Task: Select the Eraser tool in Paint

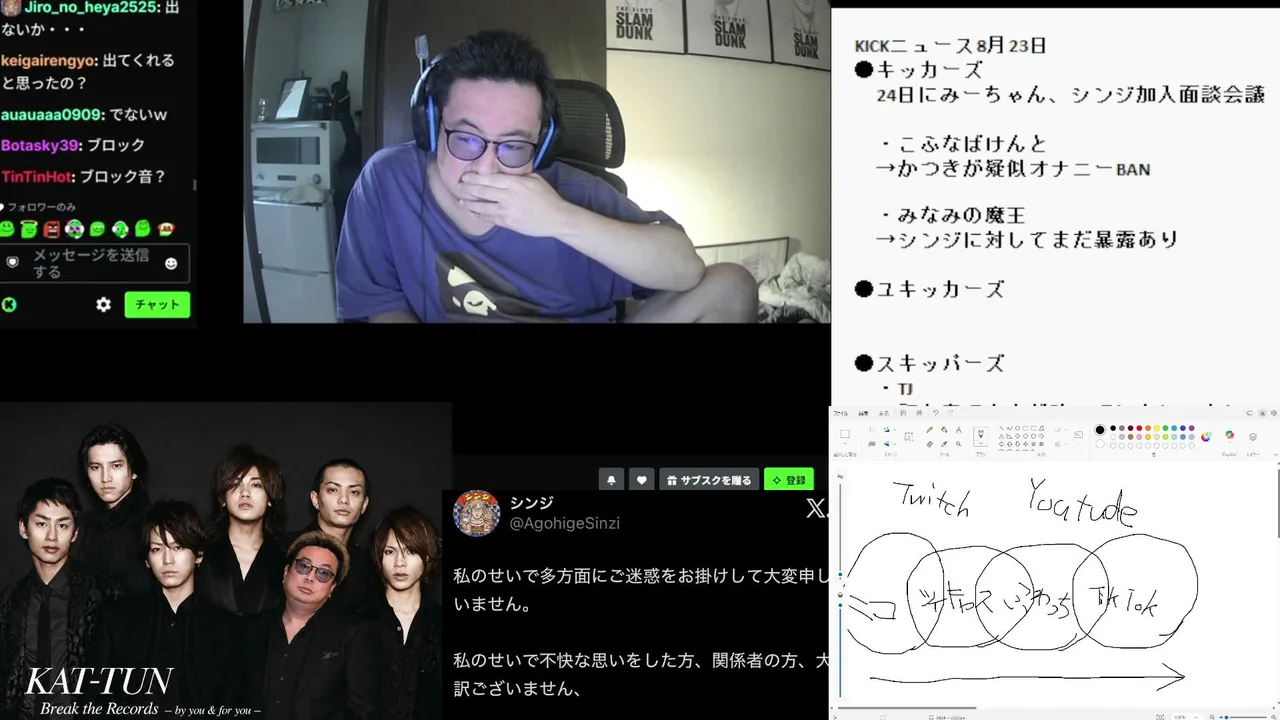Action: point(930,443)
